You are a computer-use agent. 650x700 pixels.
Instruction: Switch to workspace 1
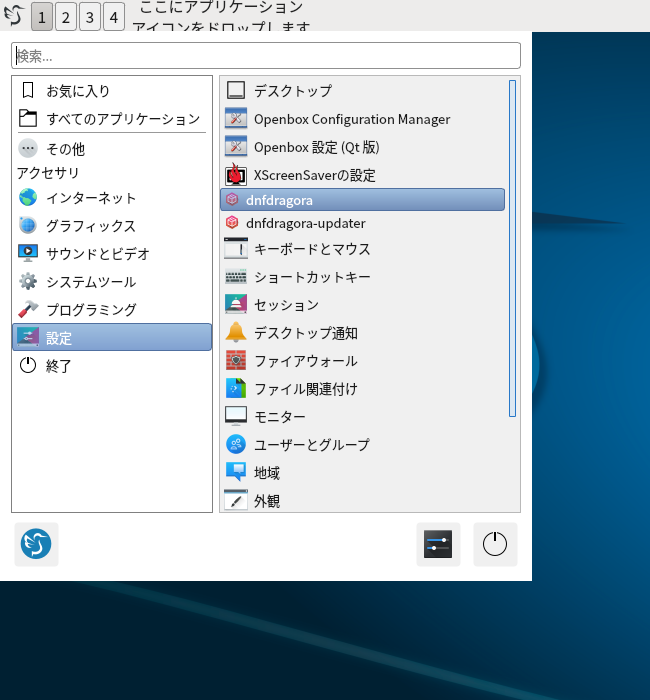click(42, 17)
